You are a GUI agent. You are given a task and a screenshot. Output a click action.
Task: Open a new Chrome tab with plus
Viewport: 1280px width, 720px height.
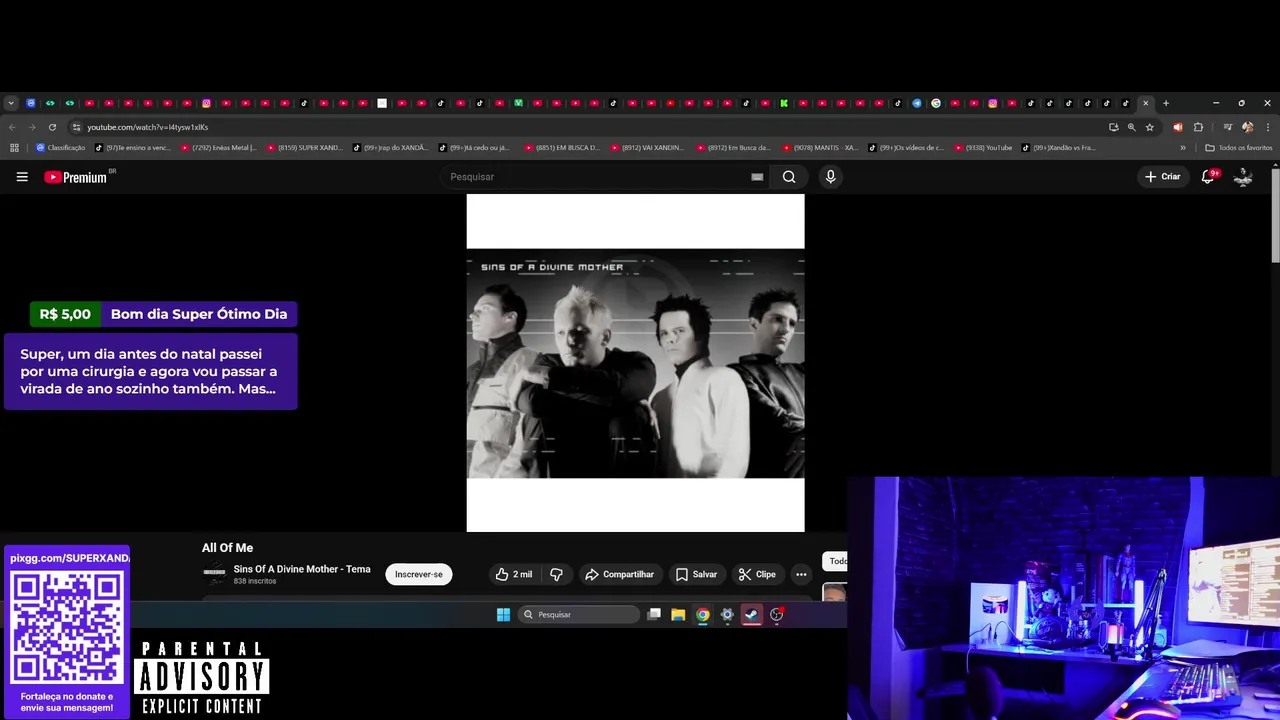click(x=1166, y=103)
